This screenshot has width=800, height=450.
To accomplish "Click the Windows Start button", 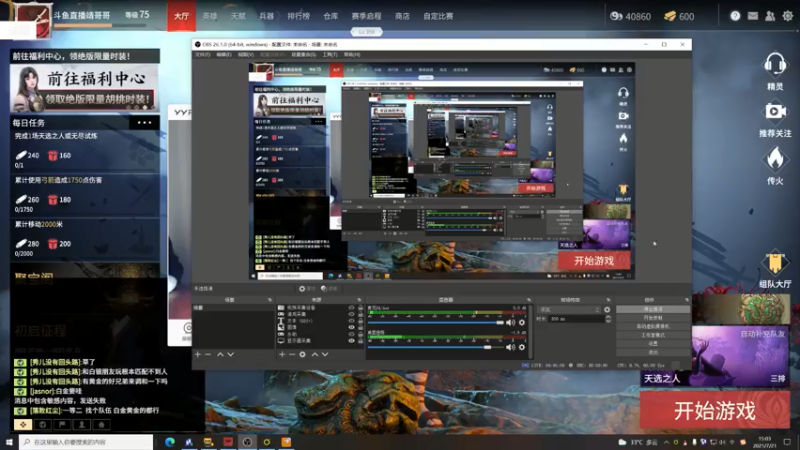I will click(x=9, y=442).
